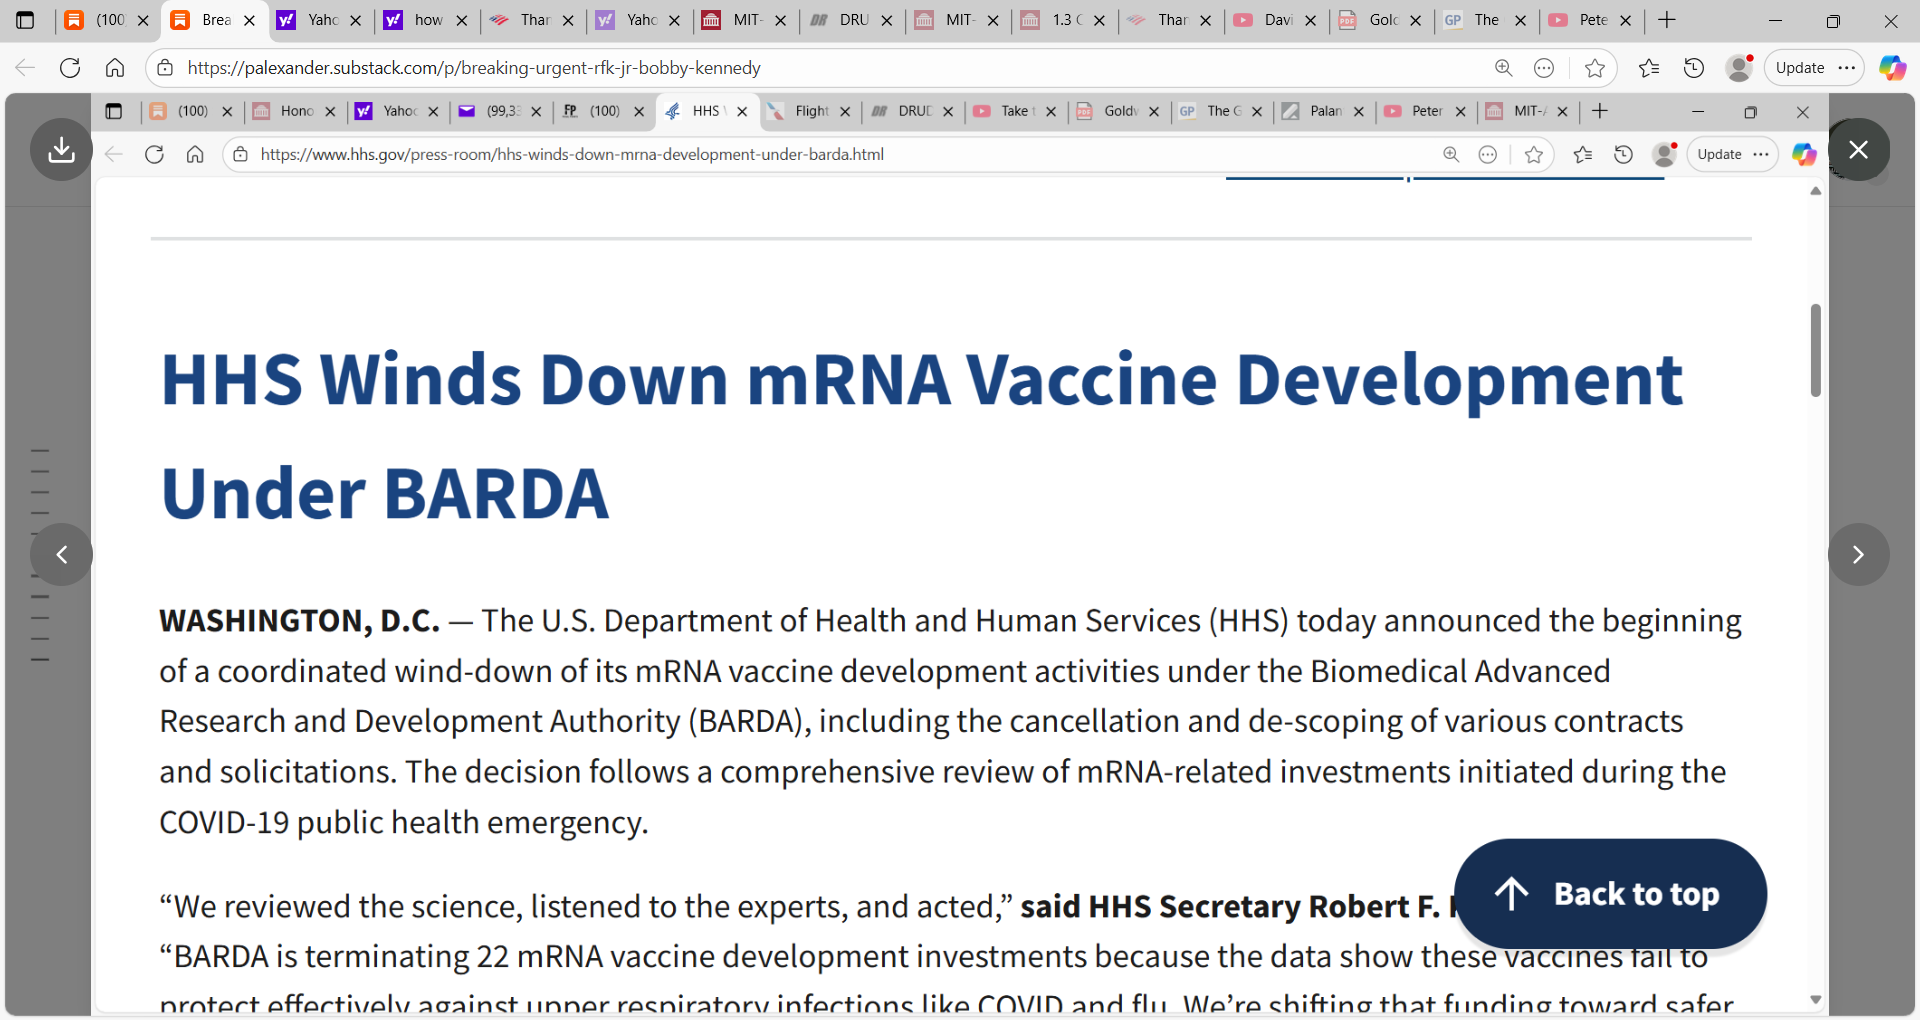Open history in outer browser toolbar

[1694, 68]
